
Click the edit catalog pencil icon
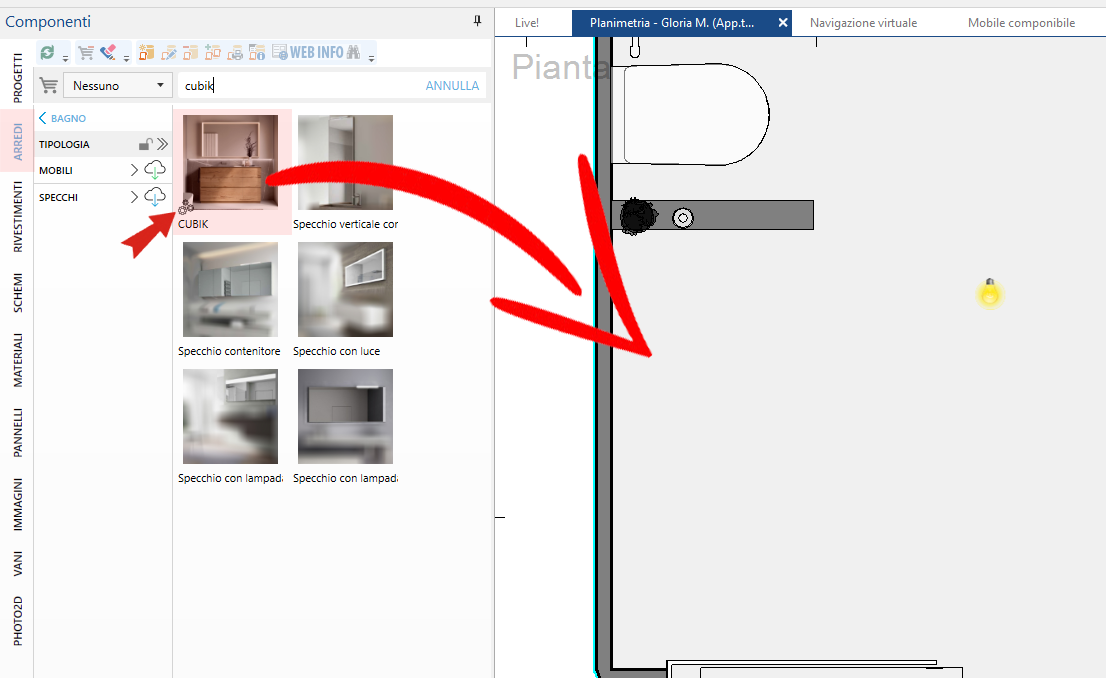tap(169, 52)
